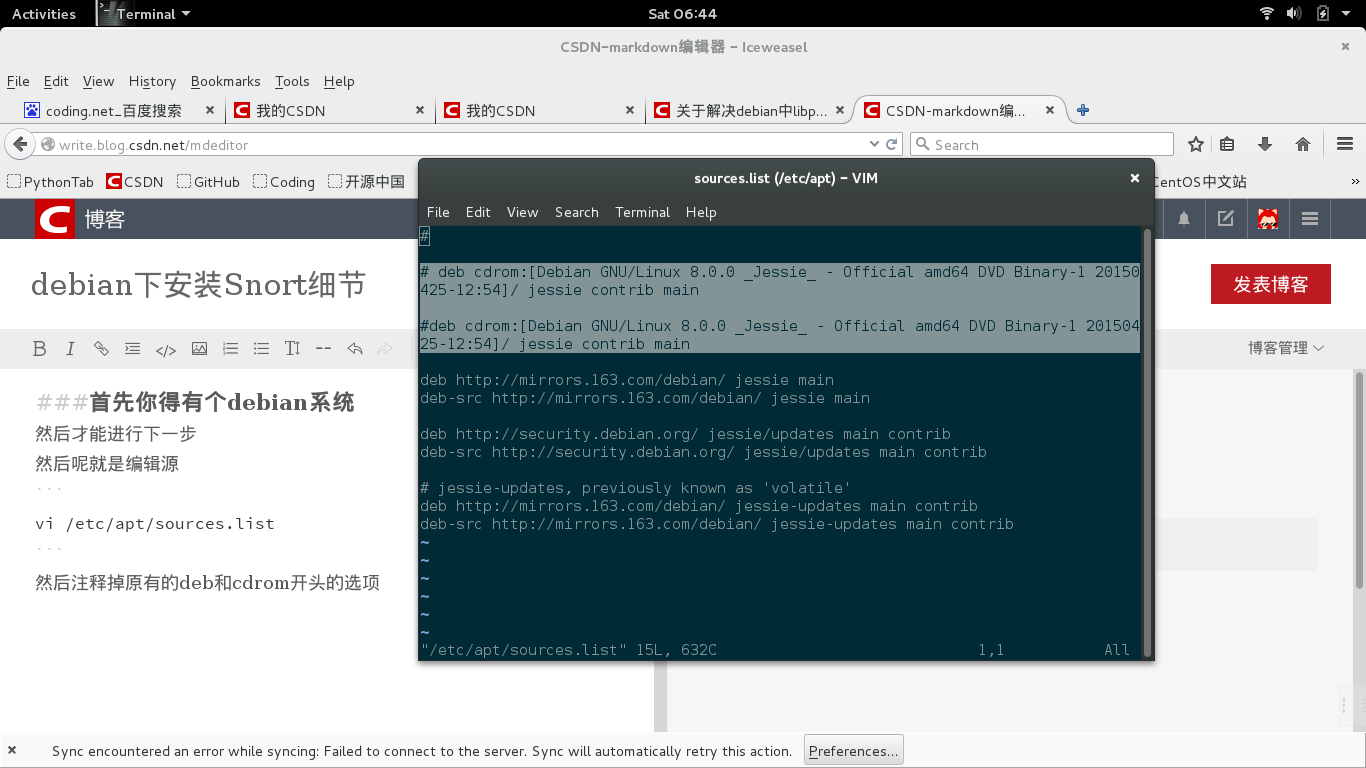This screenshot has width=1366, height=768.
Task: Open the GitHub bookmark
Action: 208,182
